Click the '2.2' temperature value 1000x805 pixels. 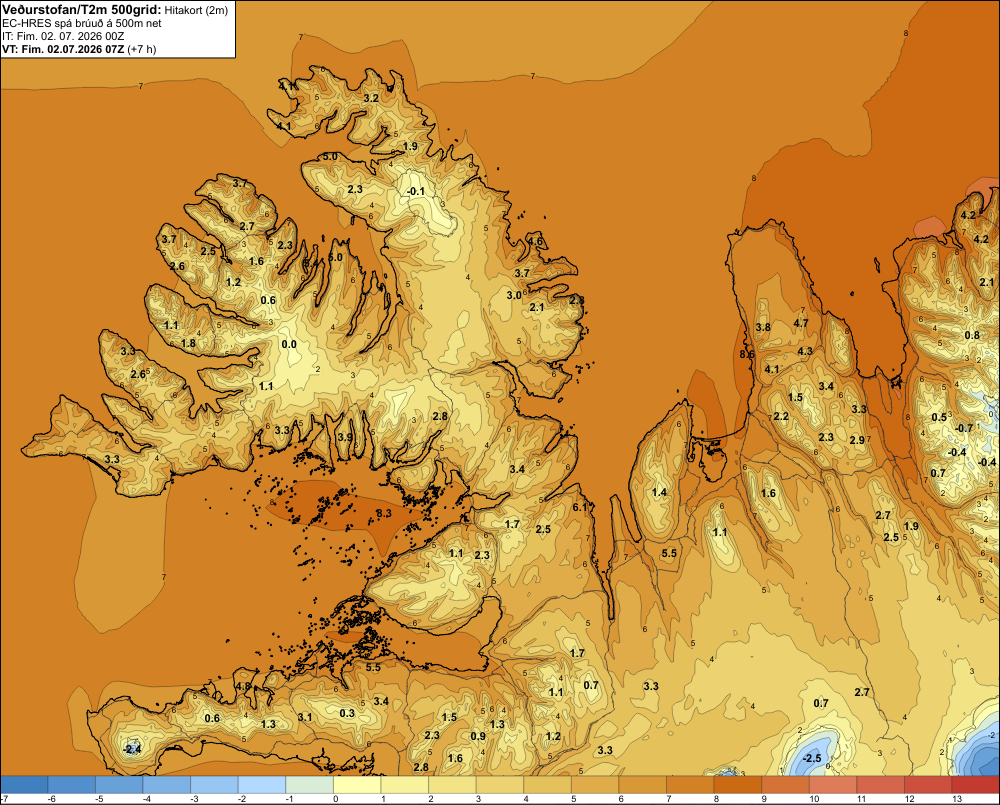pyautogui.click(x=781, y=417)
